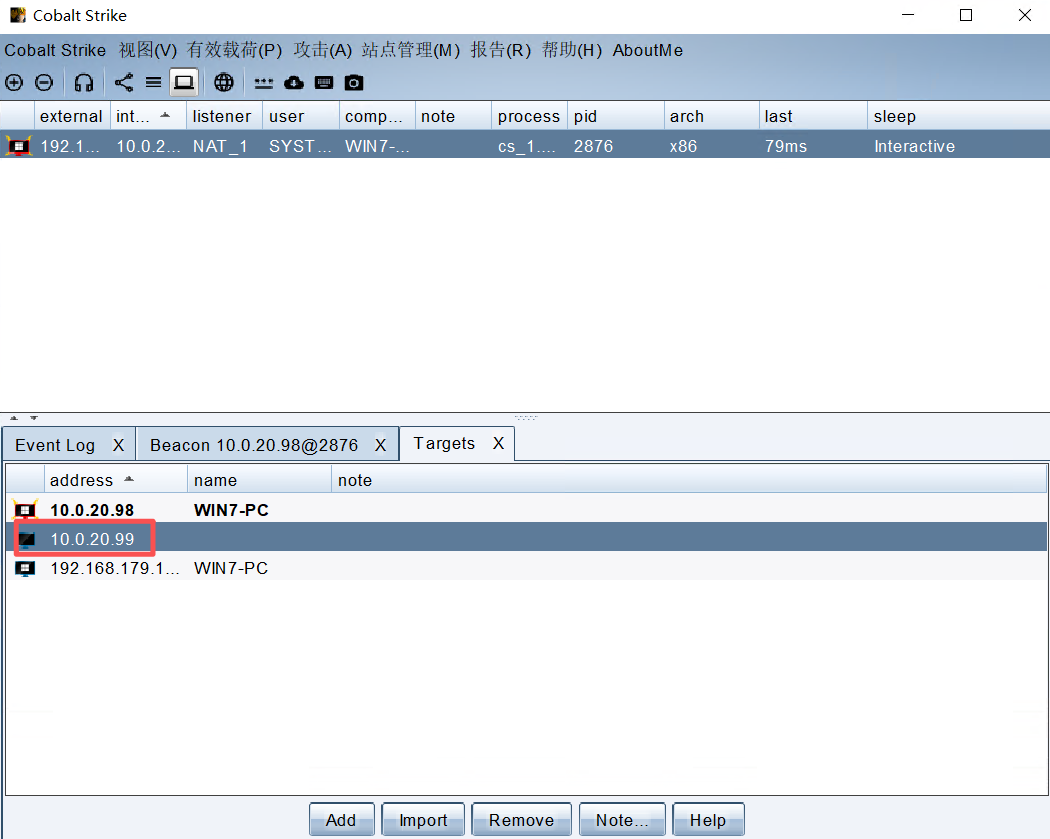Select target address 10.0.20.99
Image resolution: width=1050 pixels, height=839 pixels.
(x=92, y=539)
